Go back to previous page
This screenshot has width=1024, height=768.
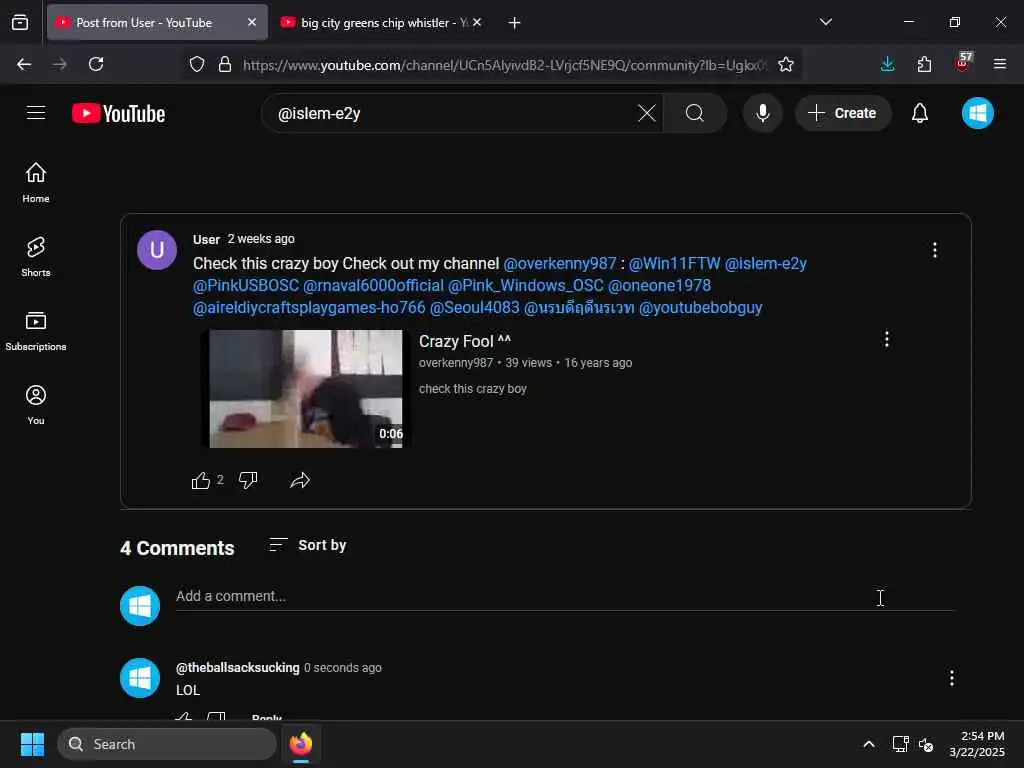click(x=24, y=64)
